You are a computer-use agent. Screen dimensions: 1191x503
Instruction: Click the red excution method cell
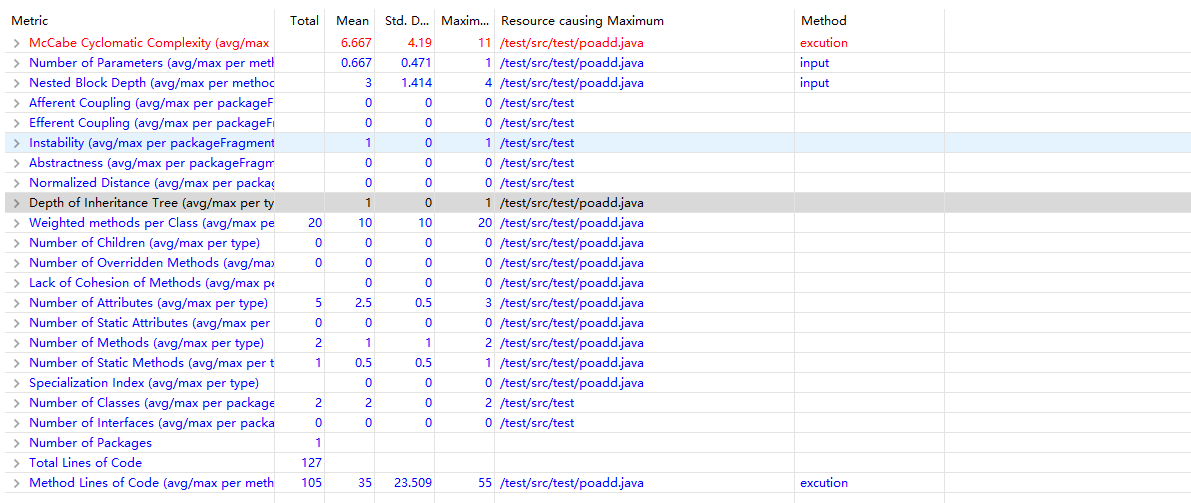(x=823, y=43)
